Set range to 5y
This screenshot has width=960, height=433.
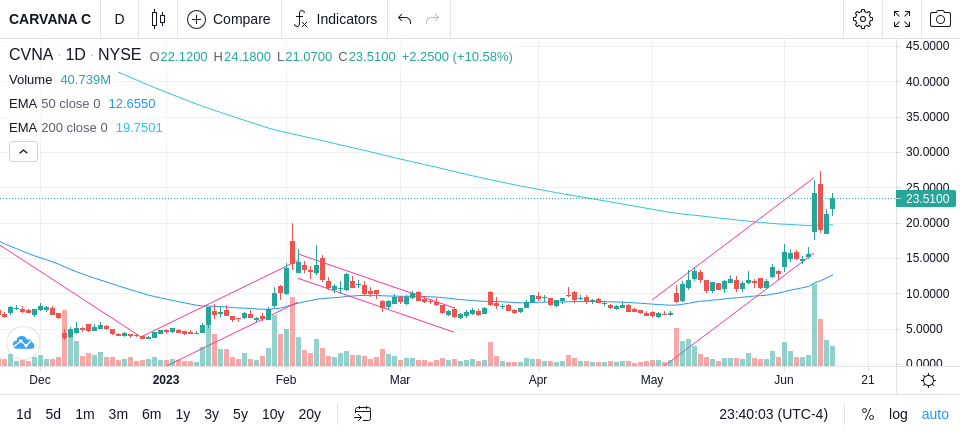[240, 414]
